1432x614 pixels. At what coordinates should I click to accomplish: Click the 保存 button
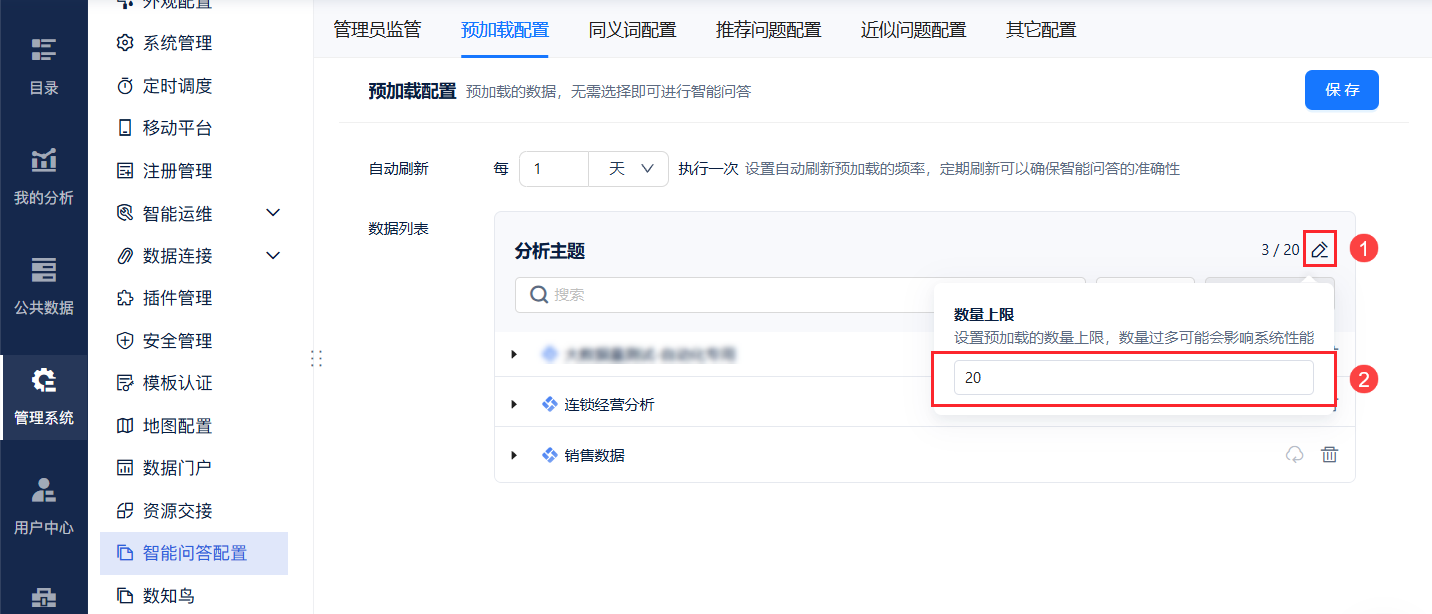(1342, 90)
